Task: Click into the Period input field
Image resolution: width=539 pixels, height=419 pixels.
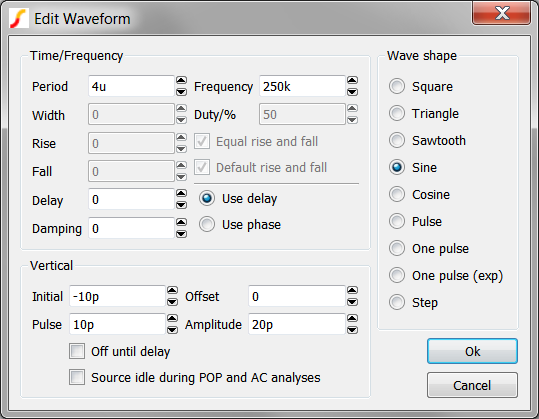Action: tap(131, 86)
